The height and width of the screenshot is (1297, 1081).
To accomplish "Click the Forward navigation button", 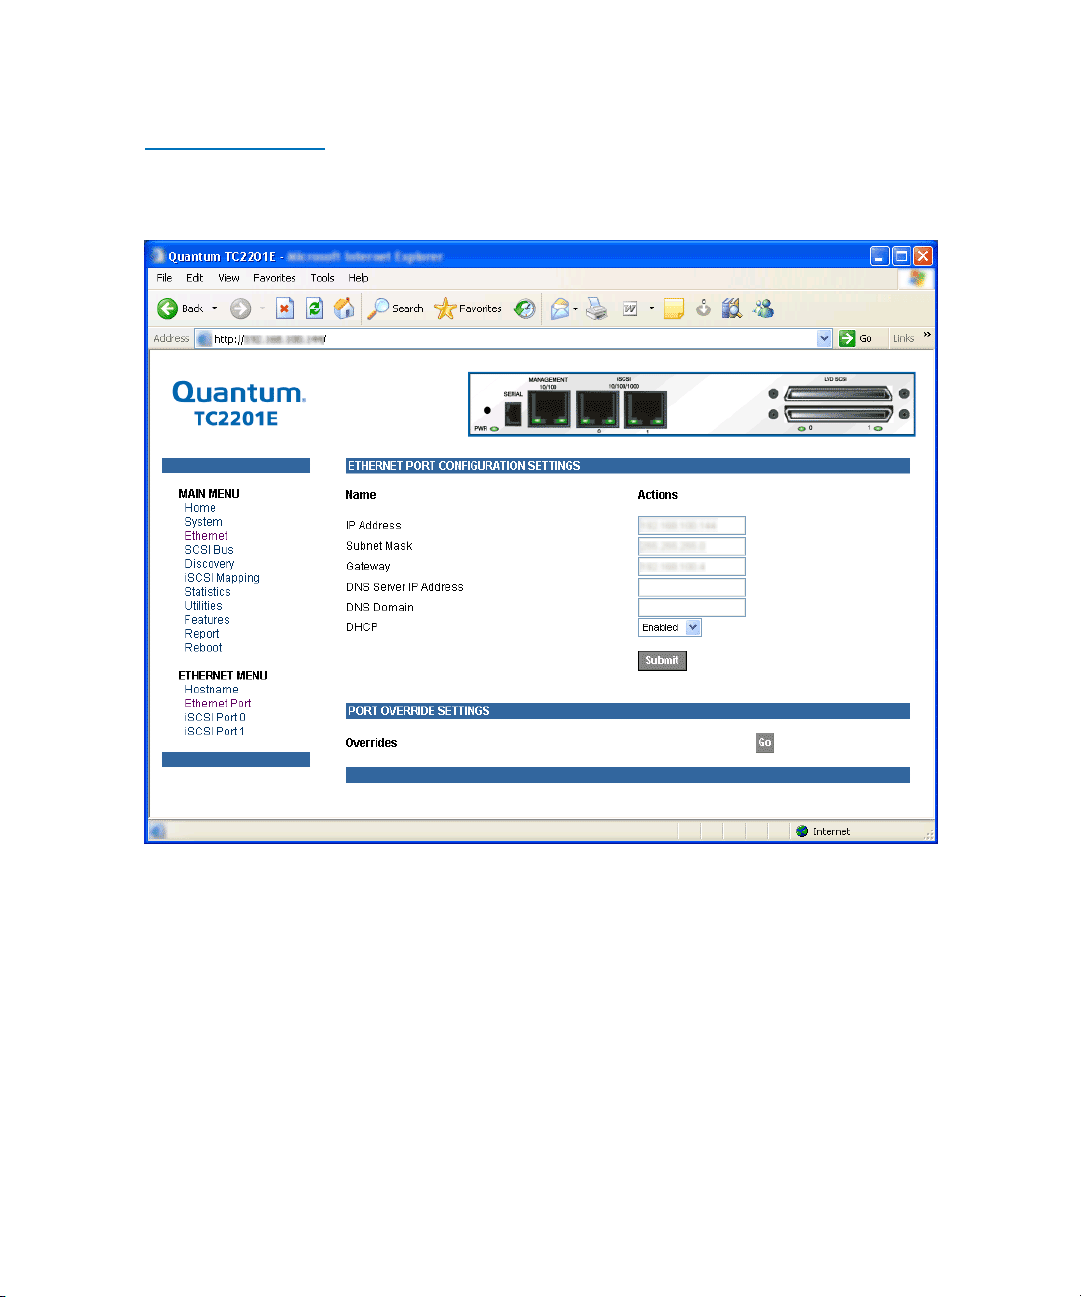I will point(240,309).
